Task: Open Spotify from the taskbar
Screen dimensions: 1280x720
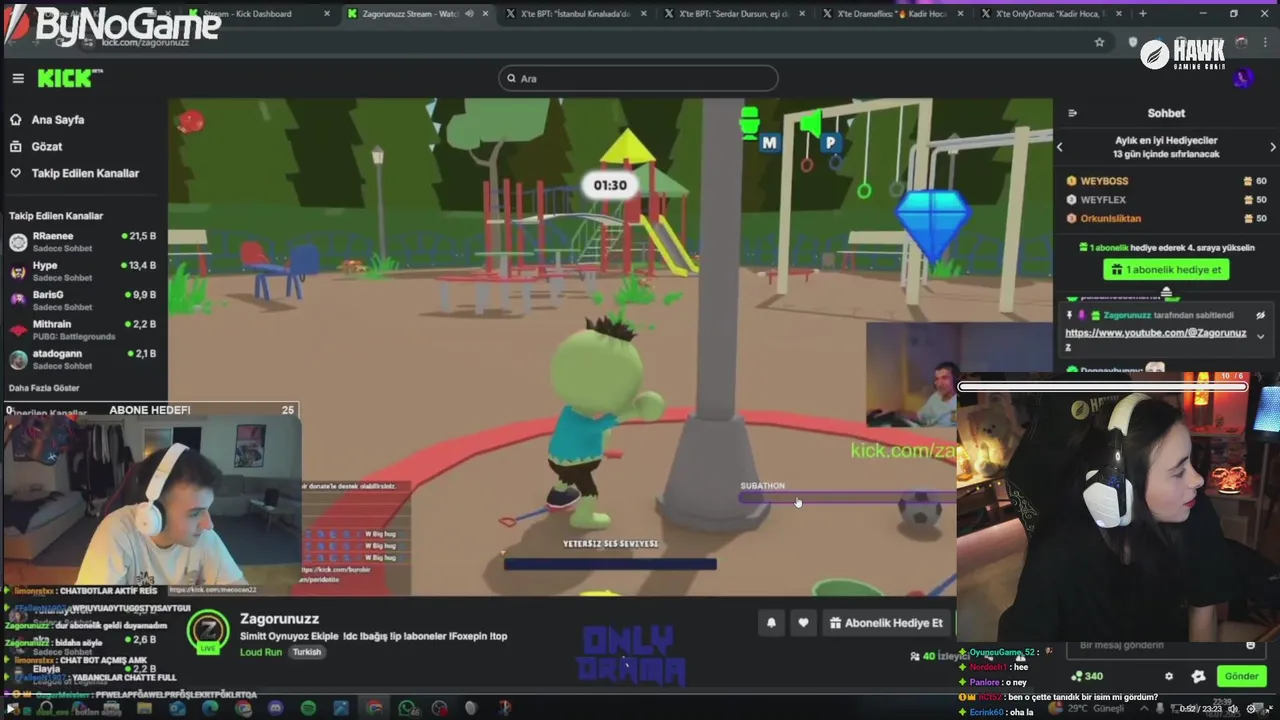Action: [308, 708]
